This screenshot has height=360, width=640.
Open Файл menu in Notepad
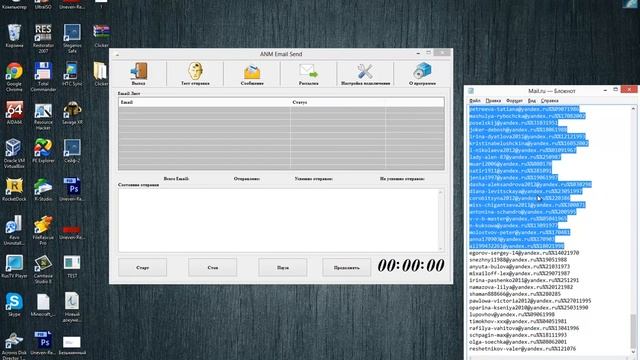(475, 100)
